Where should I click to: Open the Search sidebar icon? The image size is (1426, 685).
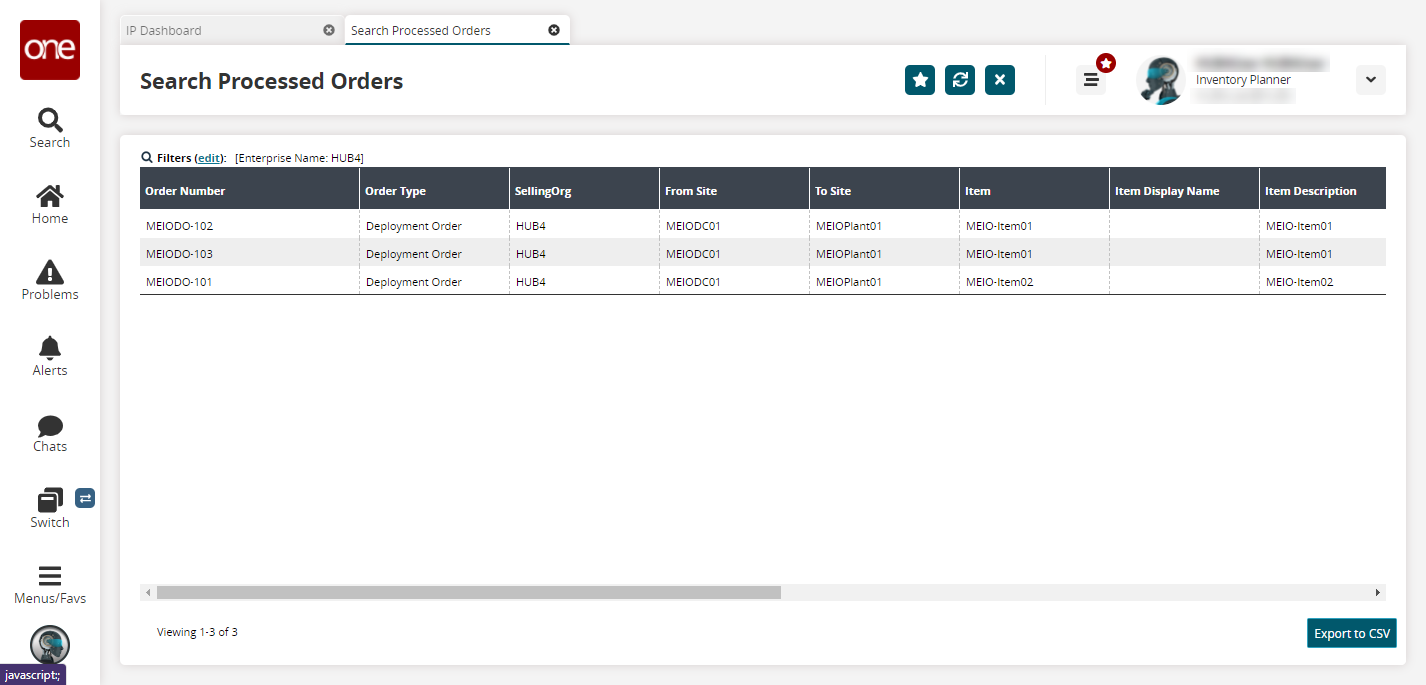point(49,121)
